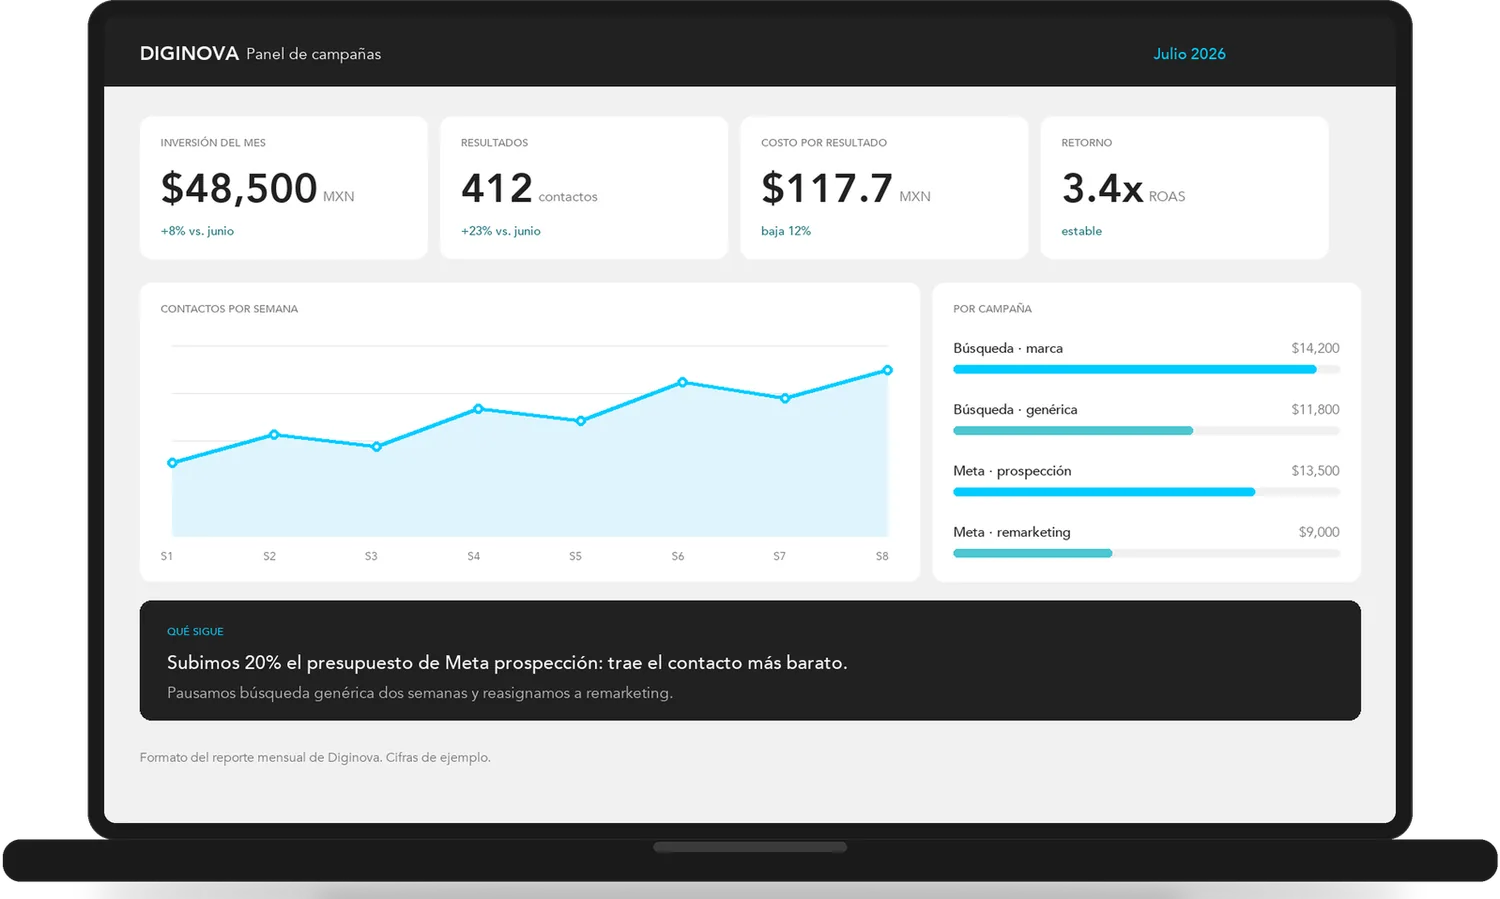This screenshot has height=899, width=1500.
Task: Click the Búsqueda · genérica progress bar
Action: click(1146, 431)
